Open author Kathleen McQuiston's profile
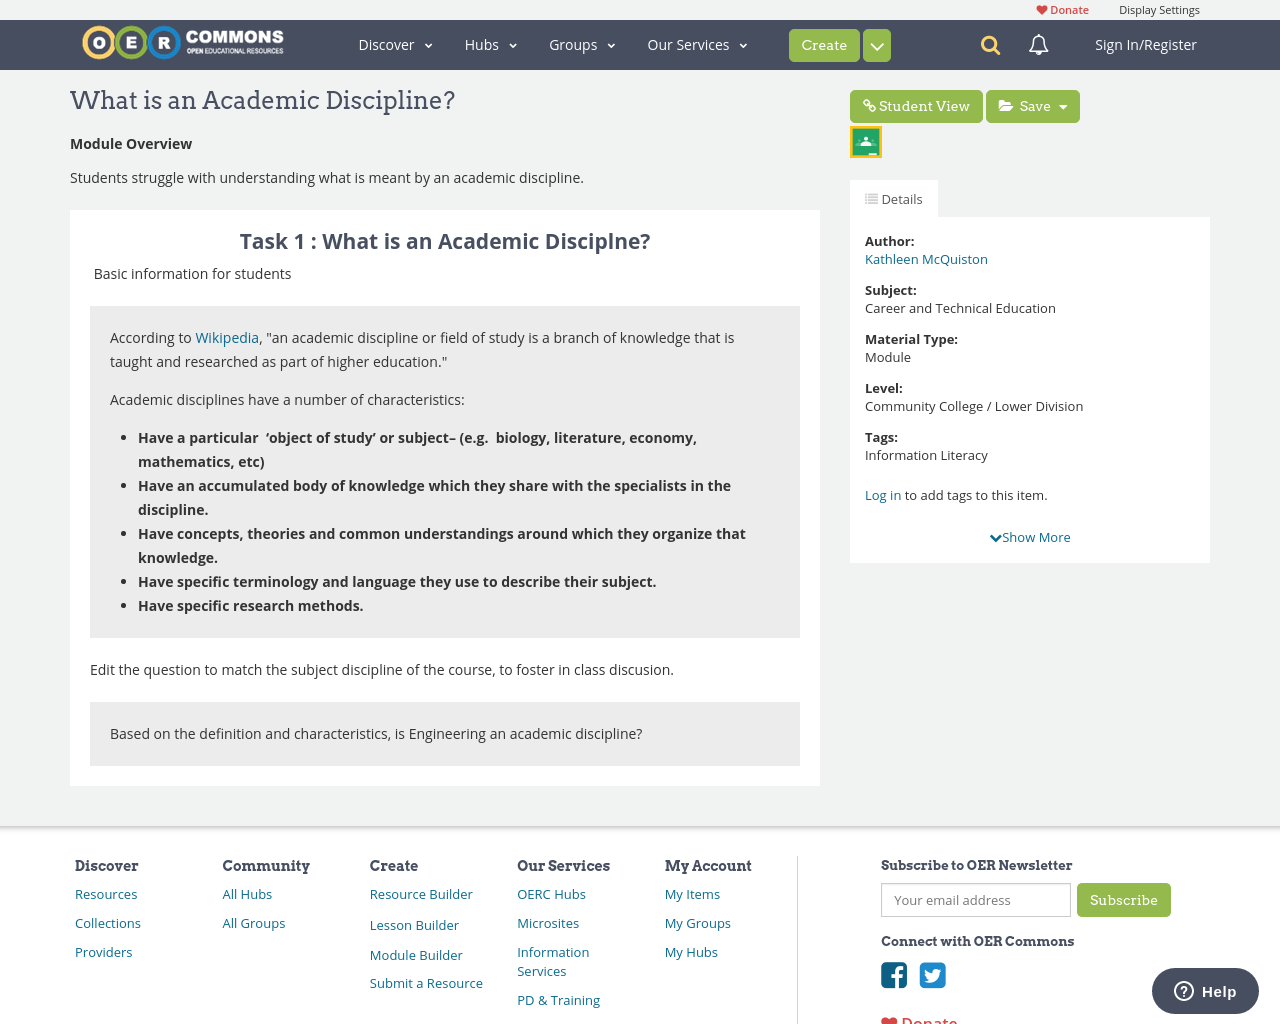 [x=926, y=258]
